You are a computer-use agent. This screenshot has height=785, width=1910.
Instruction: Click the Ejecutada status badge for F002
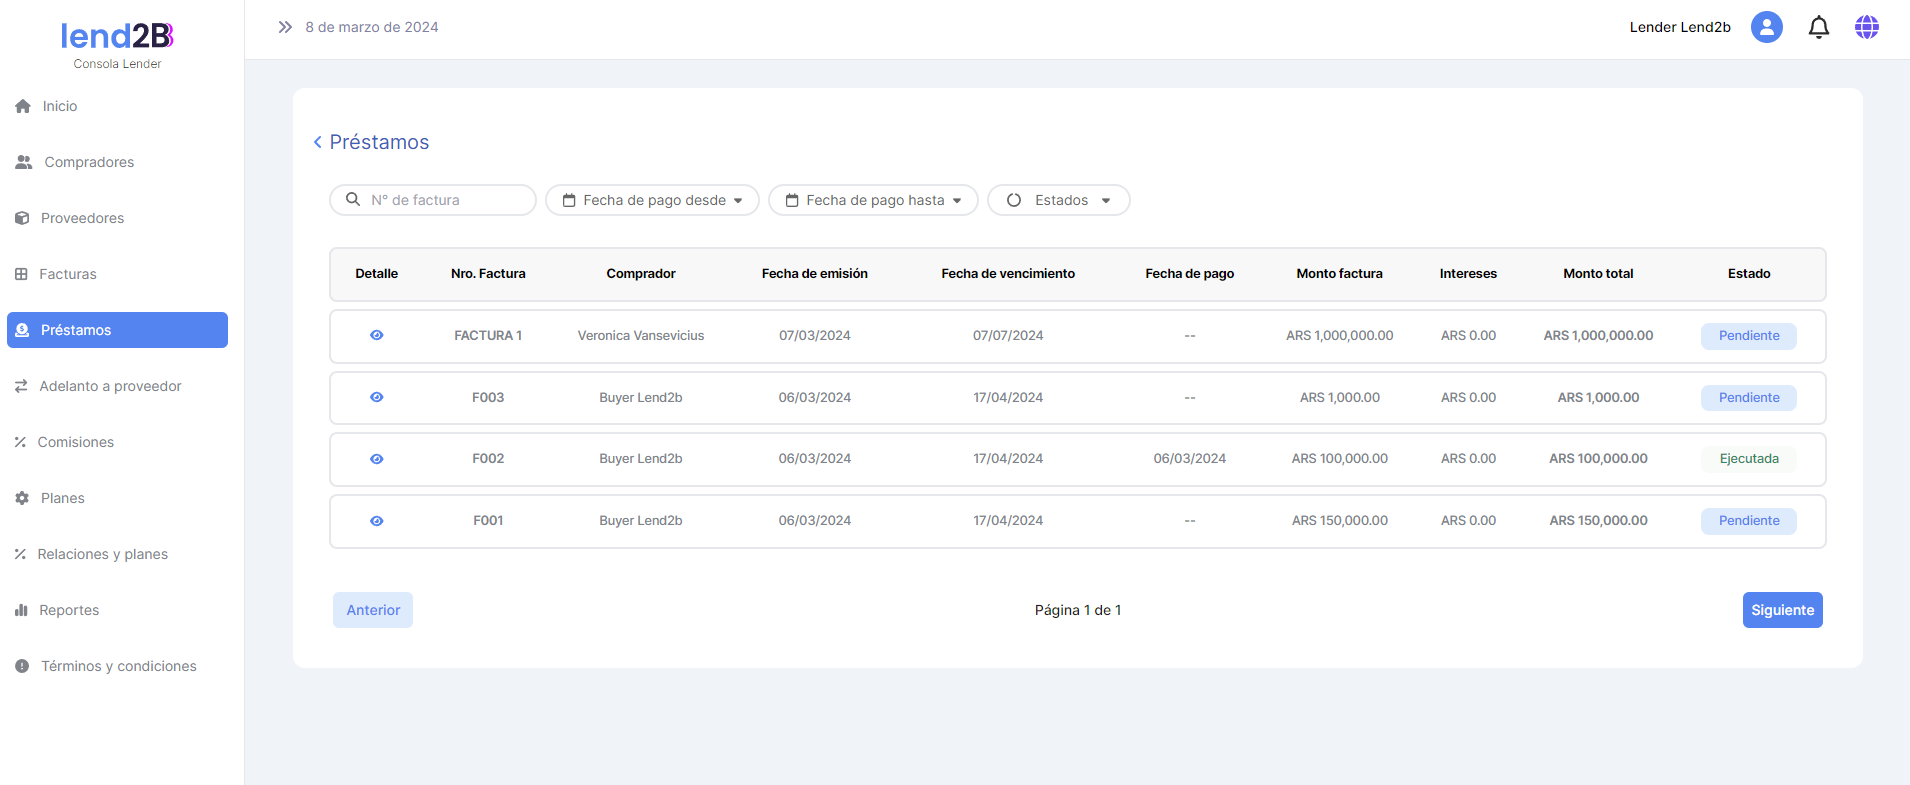coord(1748,459)
